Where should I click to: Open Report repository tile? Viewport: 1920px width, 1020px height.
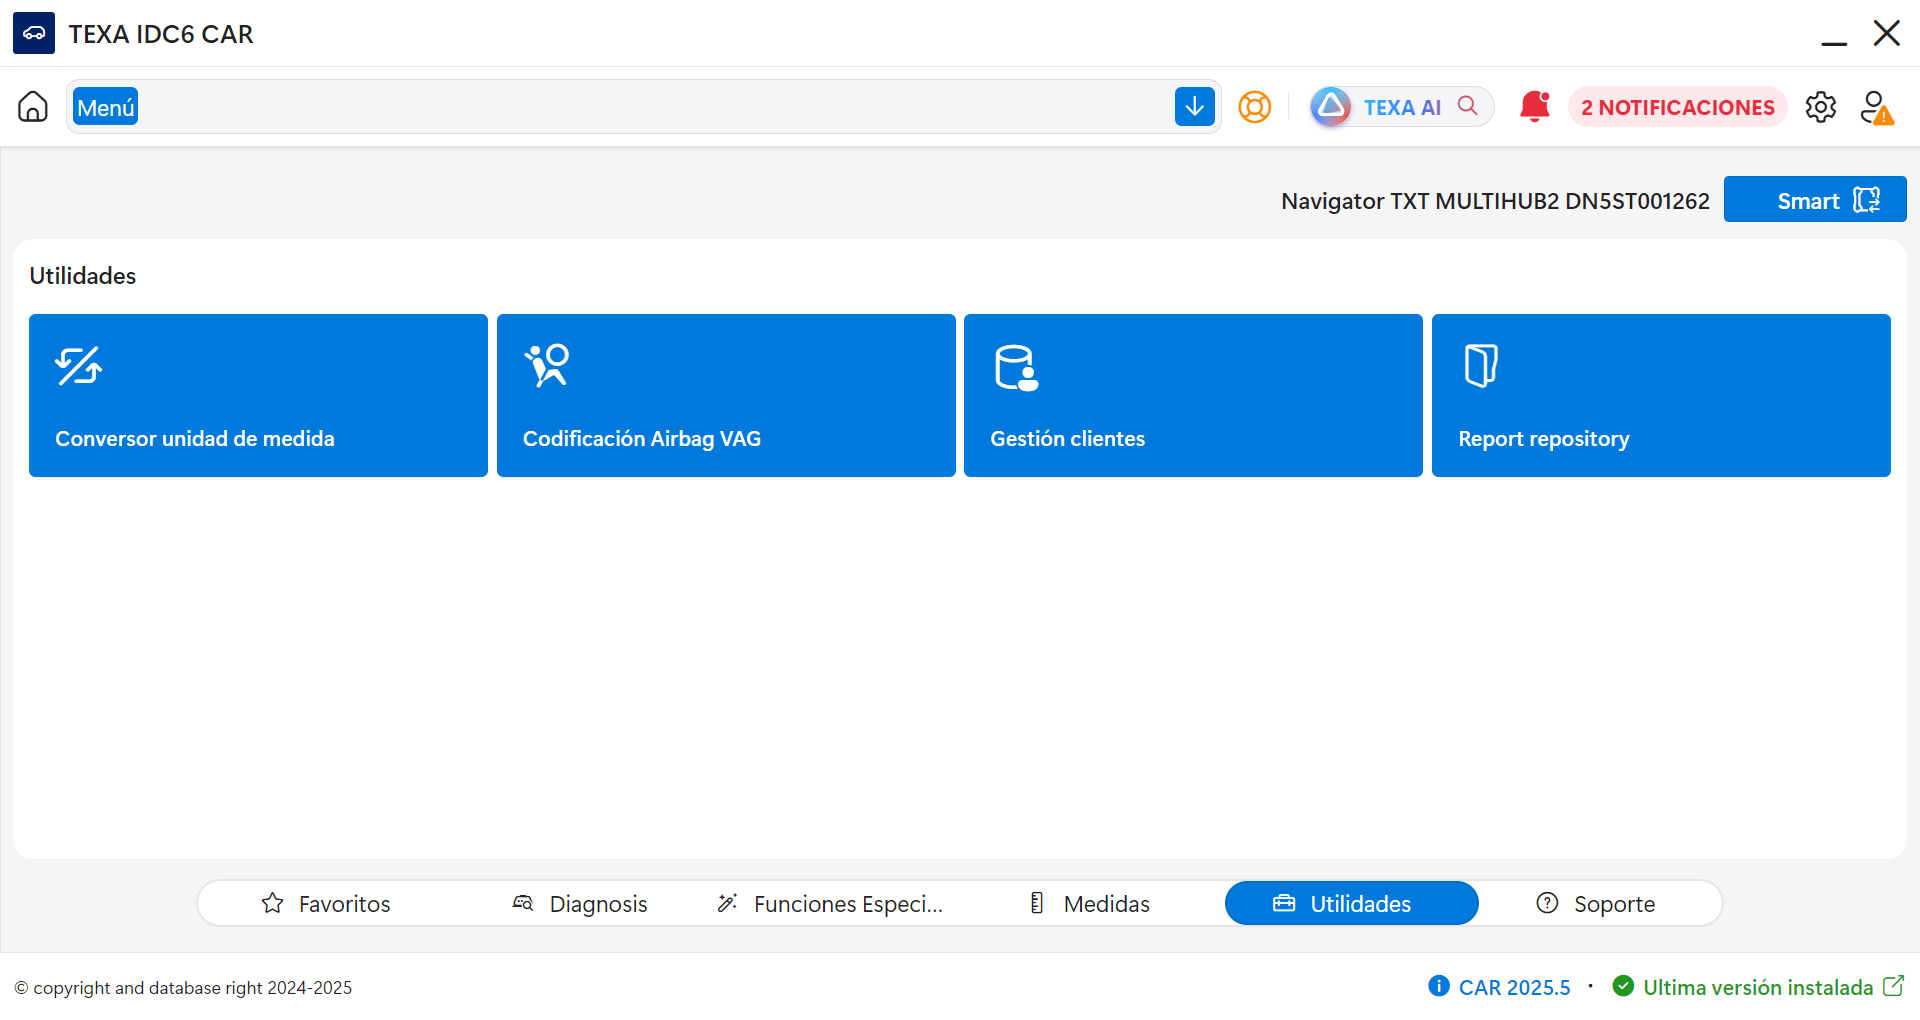(x=1661, y=395)
